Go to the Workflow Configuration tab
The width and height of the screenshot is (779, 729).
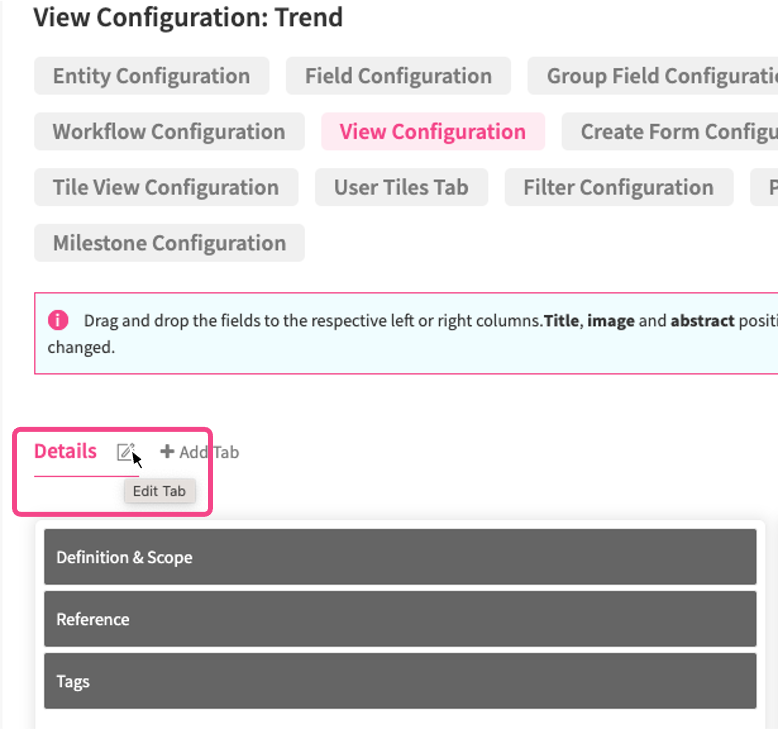168,132
